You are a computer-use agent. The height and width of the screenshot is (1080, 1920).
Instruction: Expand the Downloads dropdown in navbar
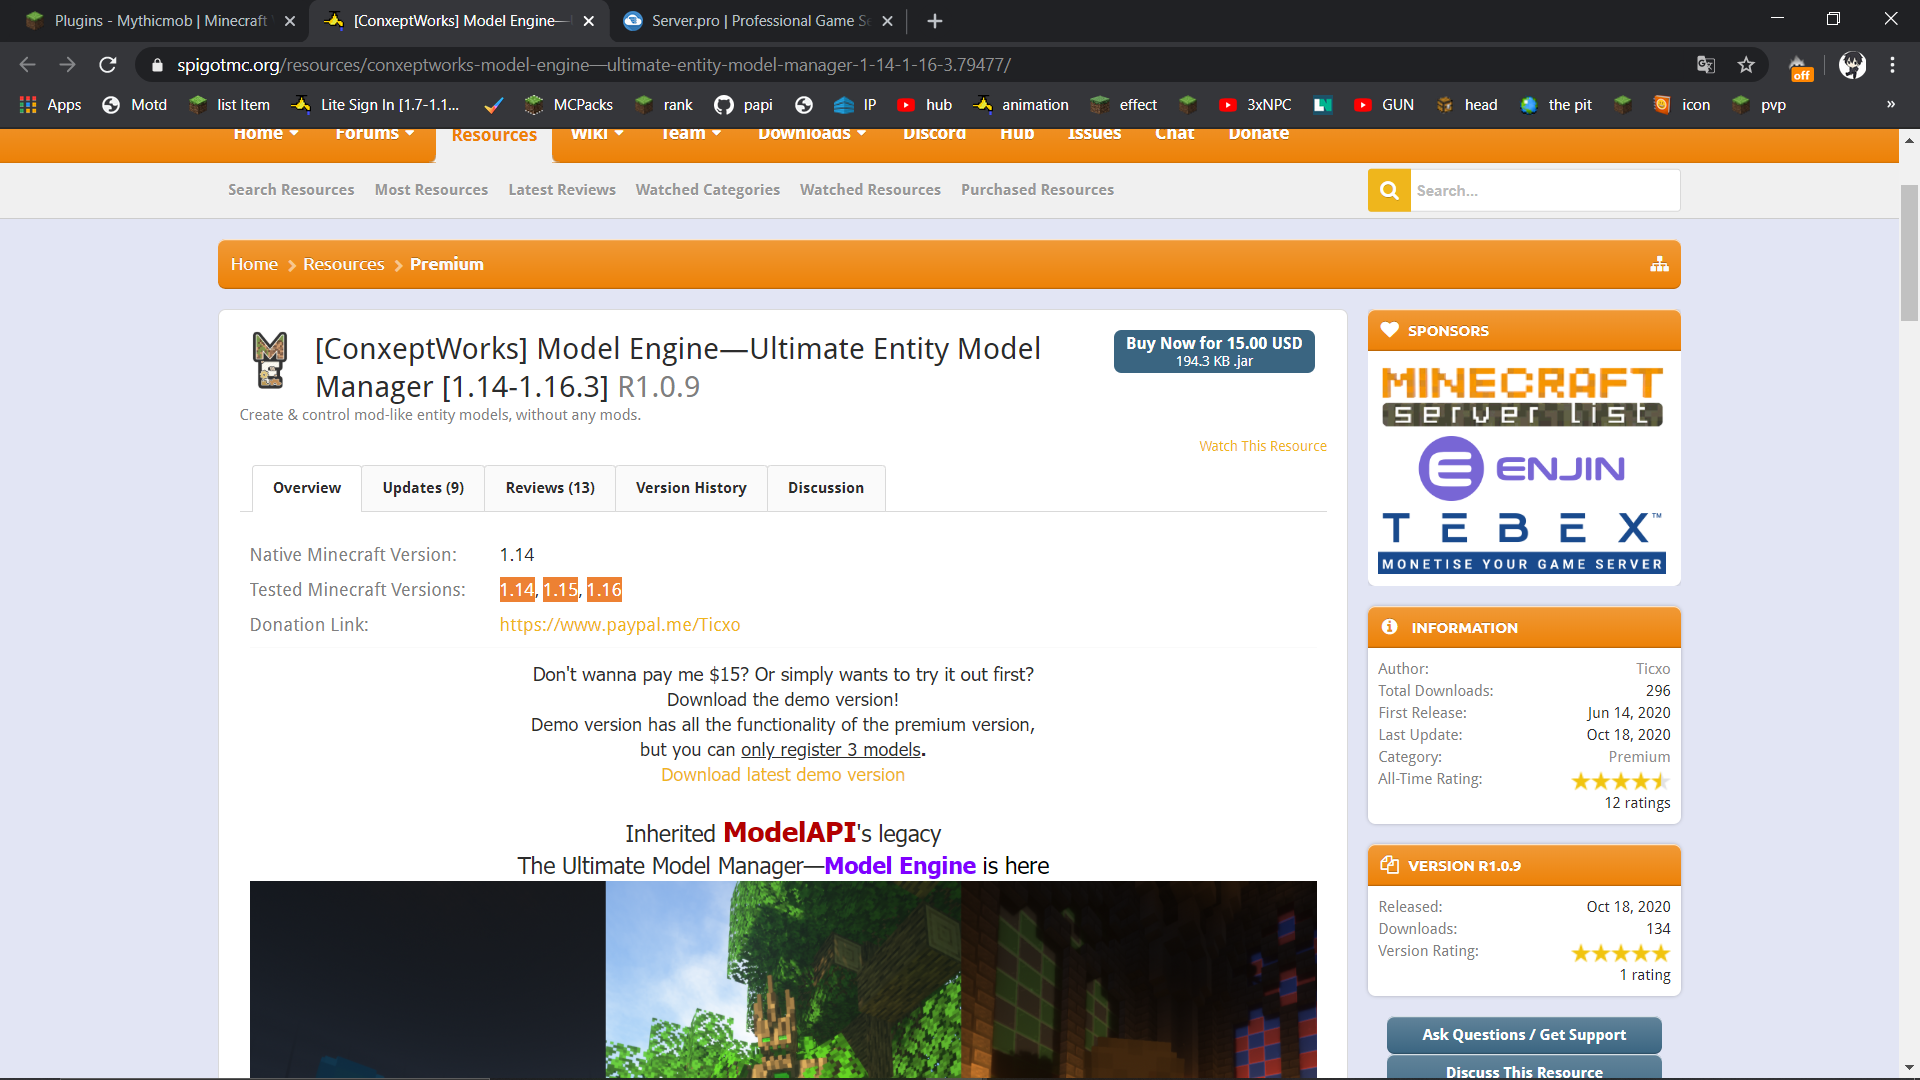pos(811,134)
